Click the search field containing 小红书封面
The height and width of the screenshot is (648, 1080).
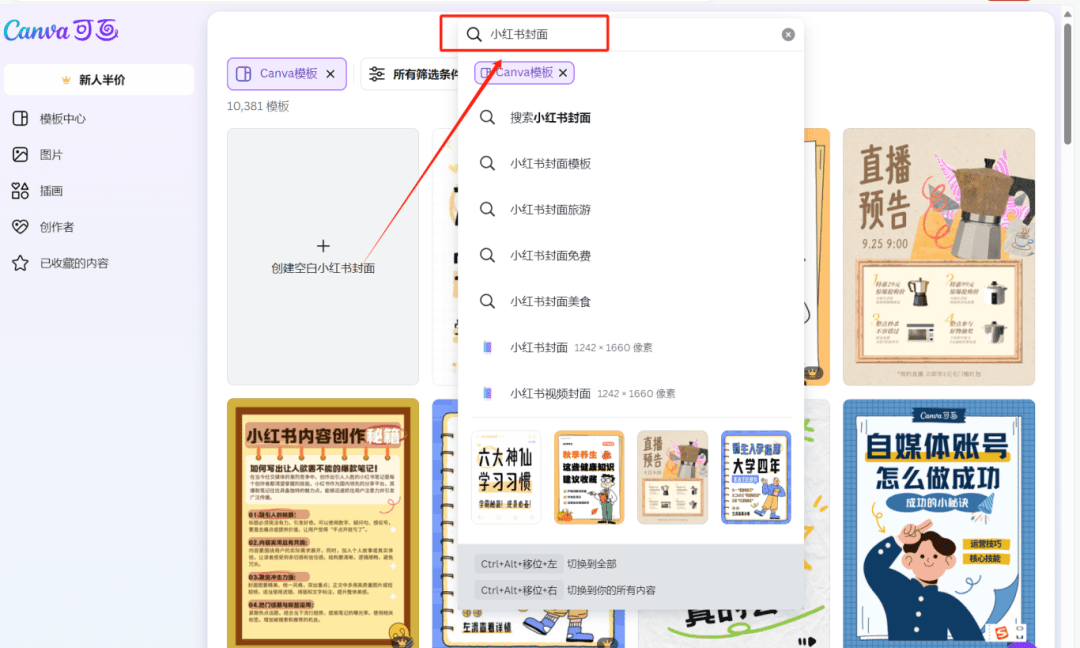(630, 34)
